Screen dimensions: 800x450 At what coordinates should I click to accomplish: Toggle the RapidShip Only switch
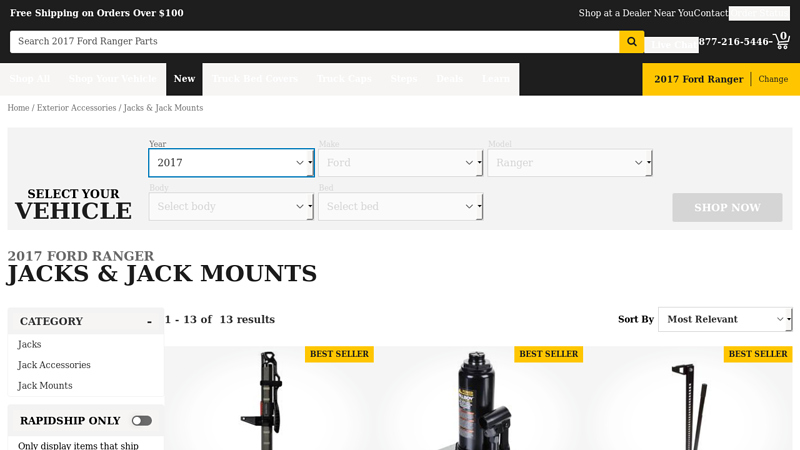[141, 421]
